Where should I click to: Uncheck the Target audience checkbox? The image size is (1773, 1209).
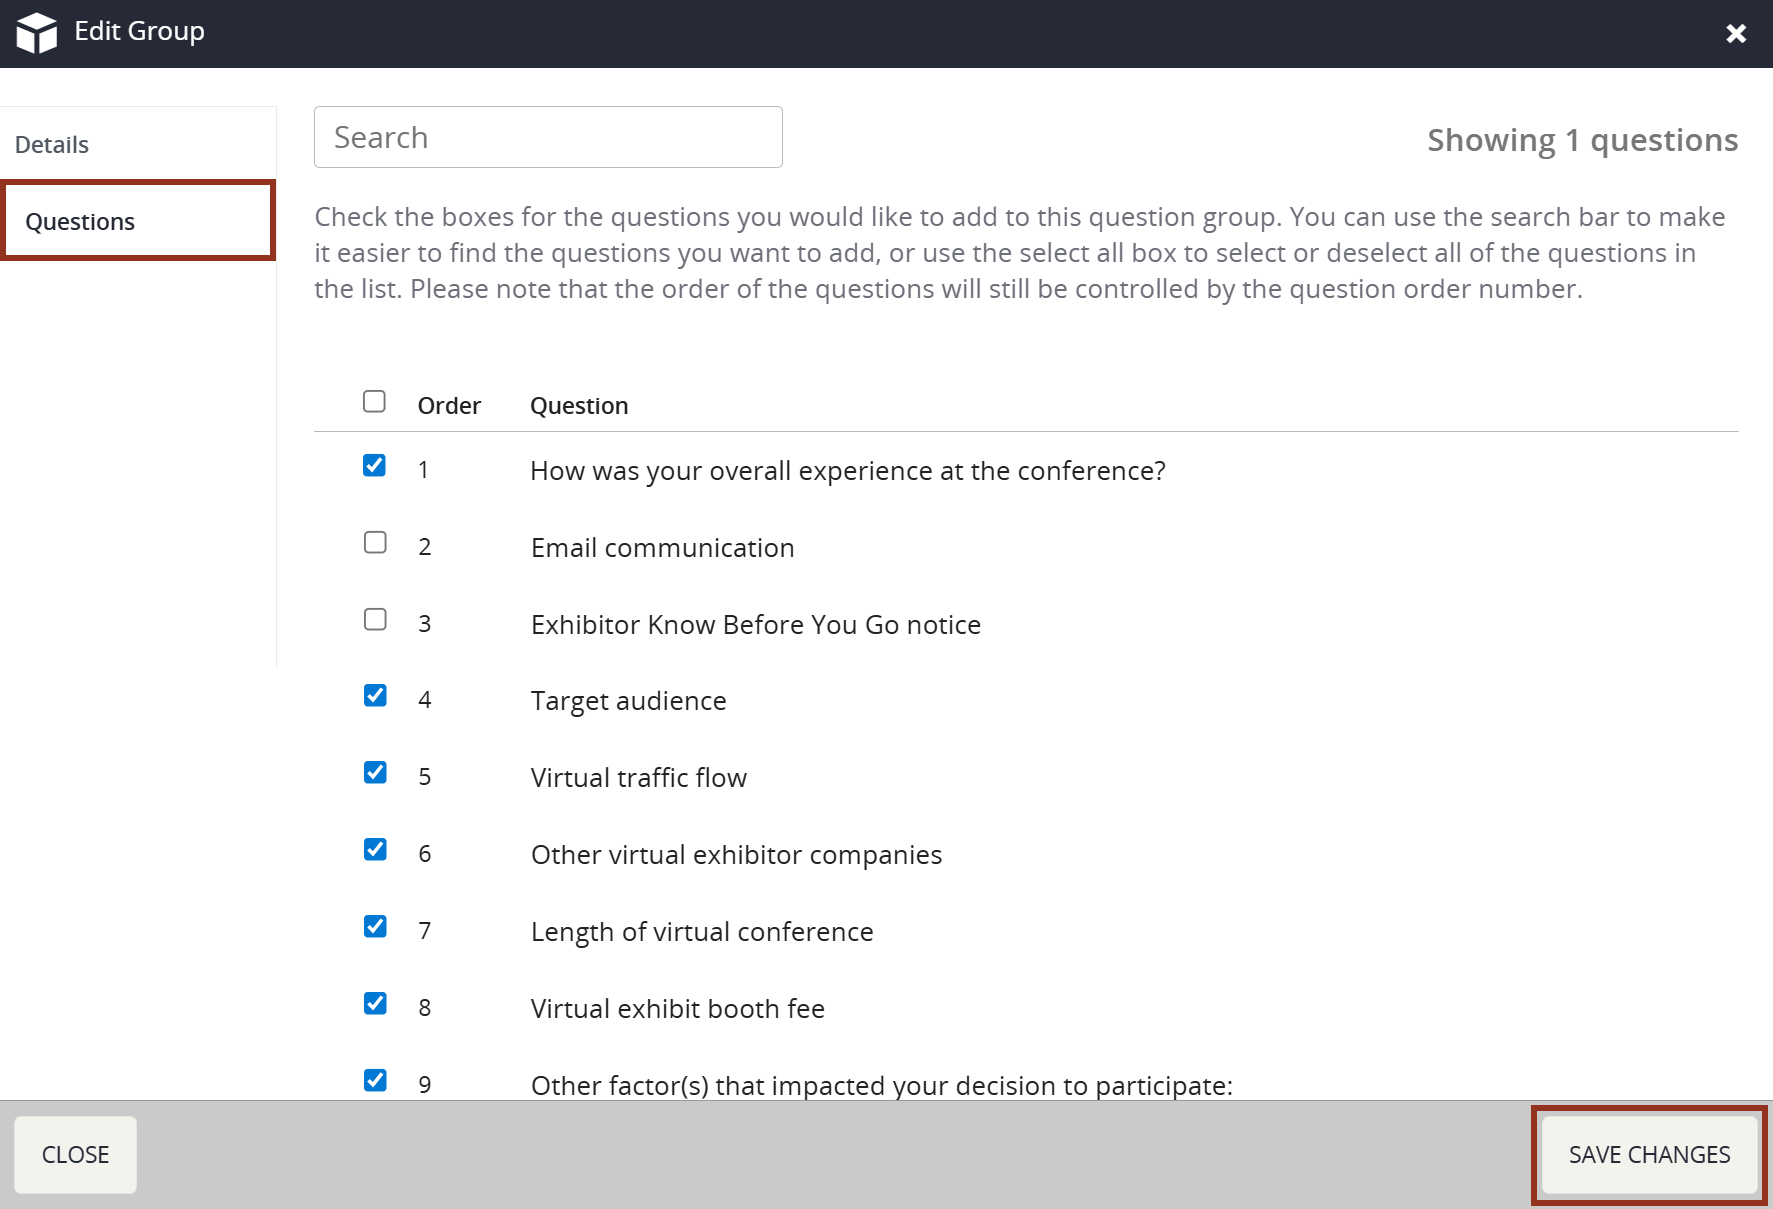pyautogui.click(x=375, y=695)
